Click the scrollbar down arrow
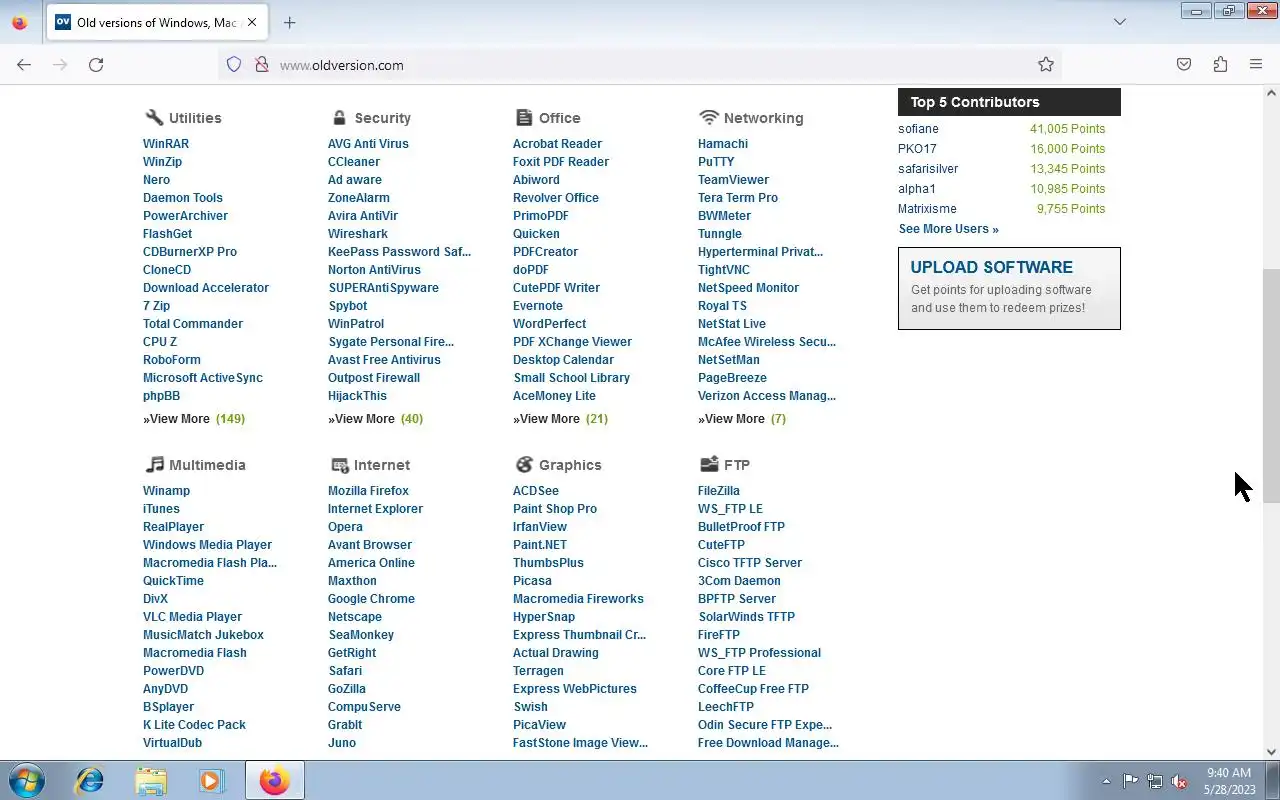Screen dimensions: 1280x800 1271,752
